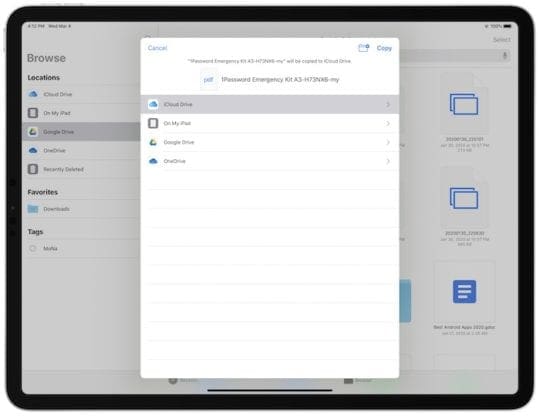Image resolution: width=540 pixels, height=416 pixels.
Task: Open the Downloads favorite folder
Action: (81, 209)
